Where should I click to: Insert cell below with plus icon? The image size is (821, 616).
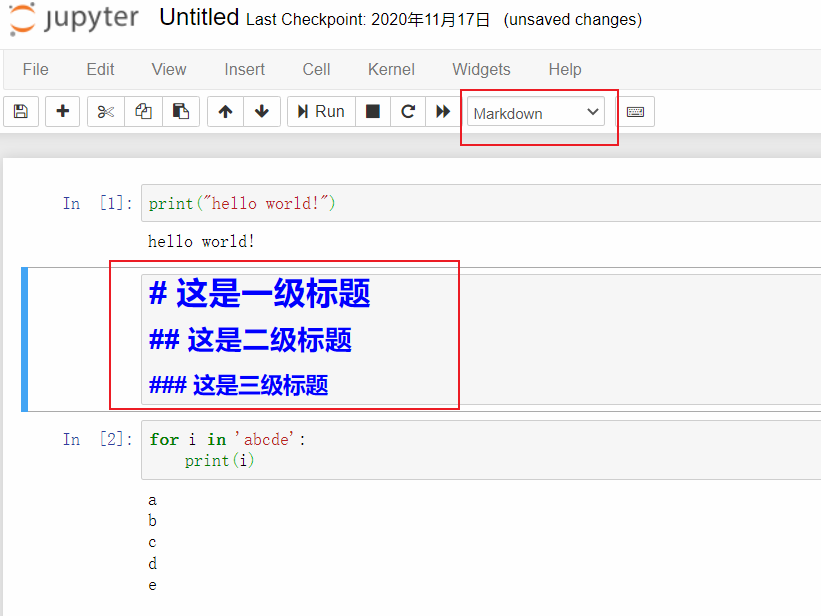[62, 112]
